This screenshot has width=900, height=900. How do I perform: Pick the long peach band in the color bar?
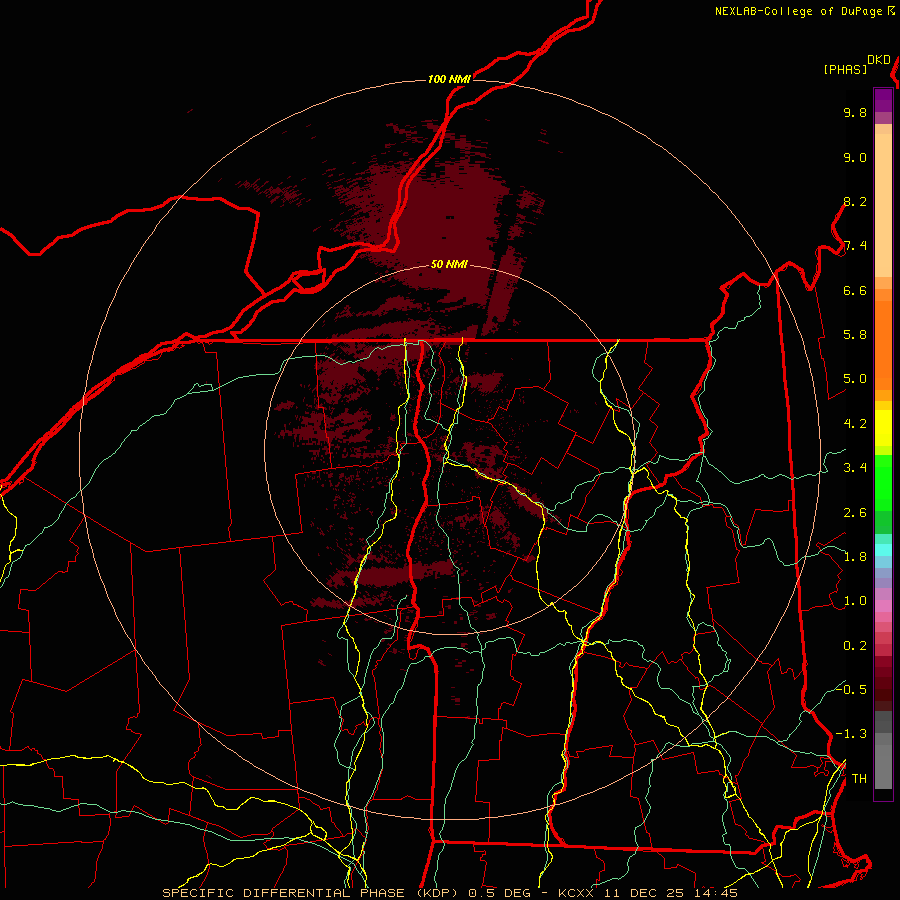click(883, 205)
